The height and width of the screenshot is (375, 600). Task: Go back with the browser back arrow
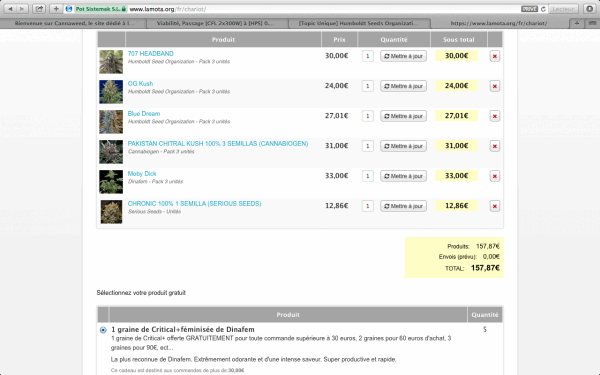point(10,9)
